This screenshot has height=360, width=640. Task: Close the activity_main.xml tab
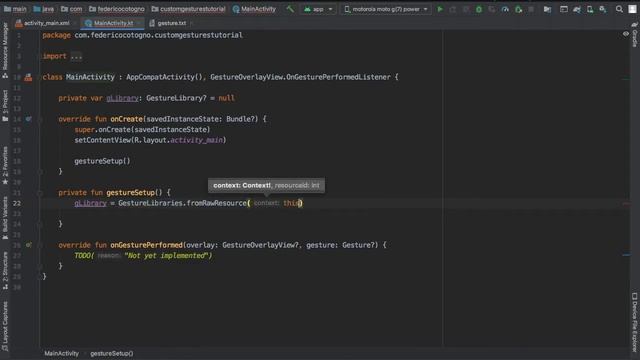tap(76, 23)
